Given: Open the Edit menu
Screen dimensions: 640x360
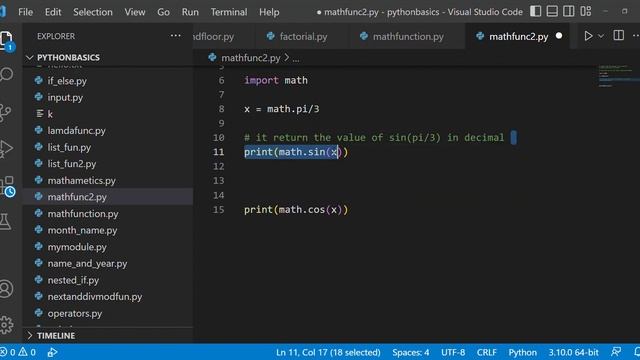Looking at the screenshot, I should point(53,12).
